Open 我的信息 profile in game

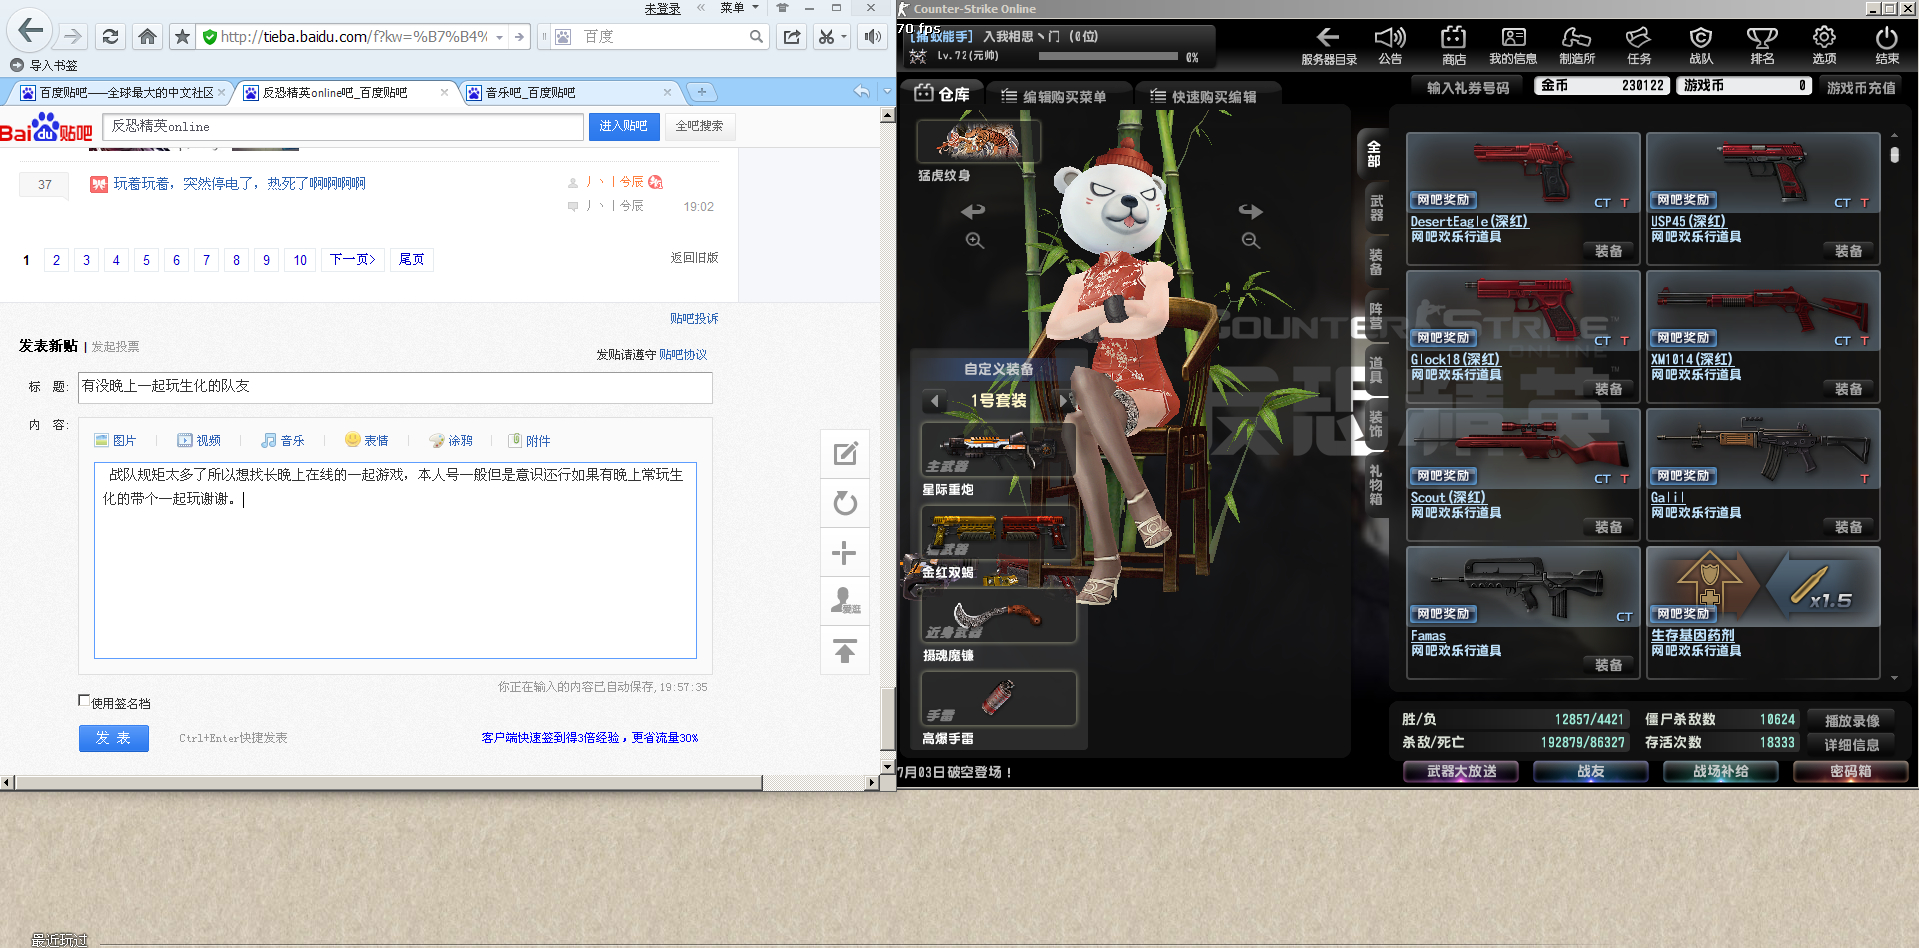(x=1513, y=46)
